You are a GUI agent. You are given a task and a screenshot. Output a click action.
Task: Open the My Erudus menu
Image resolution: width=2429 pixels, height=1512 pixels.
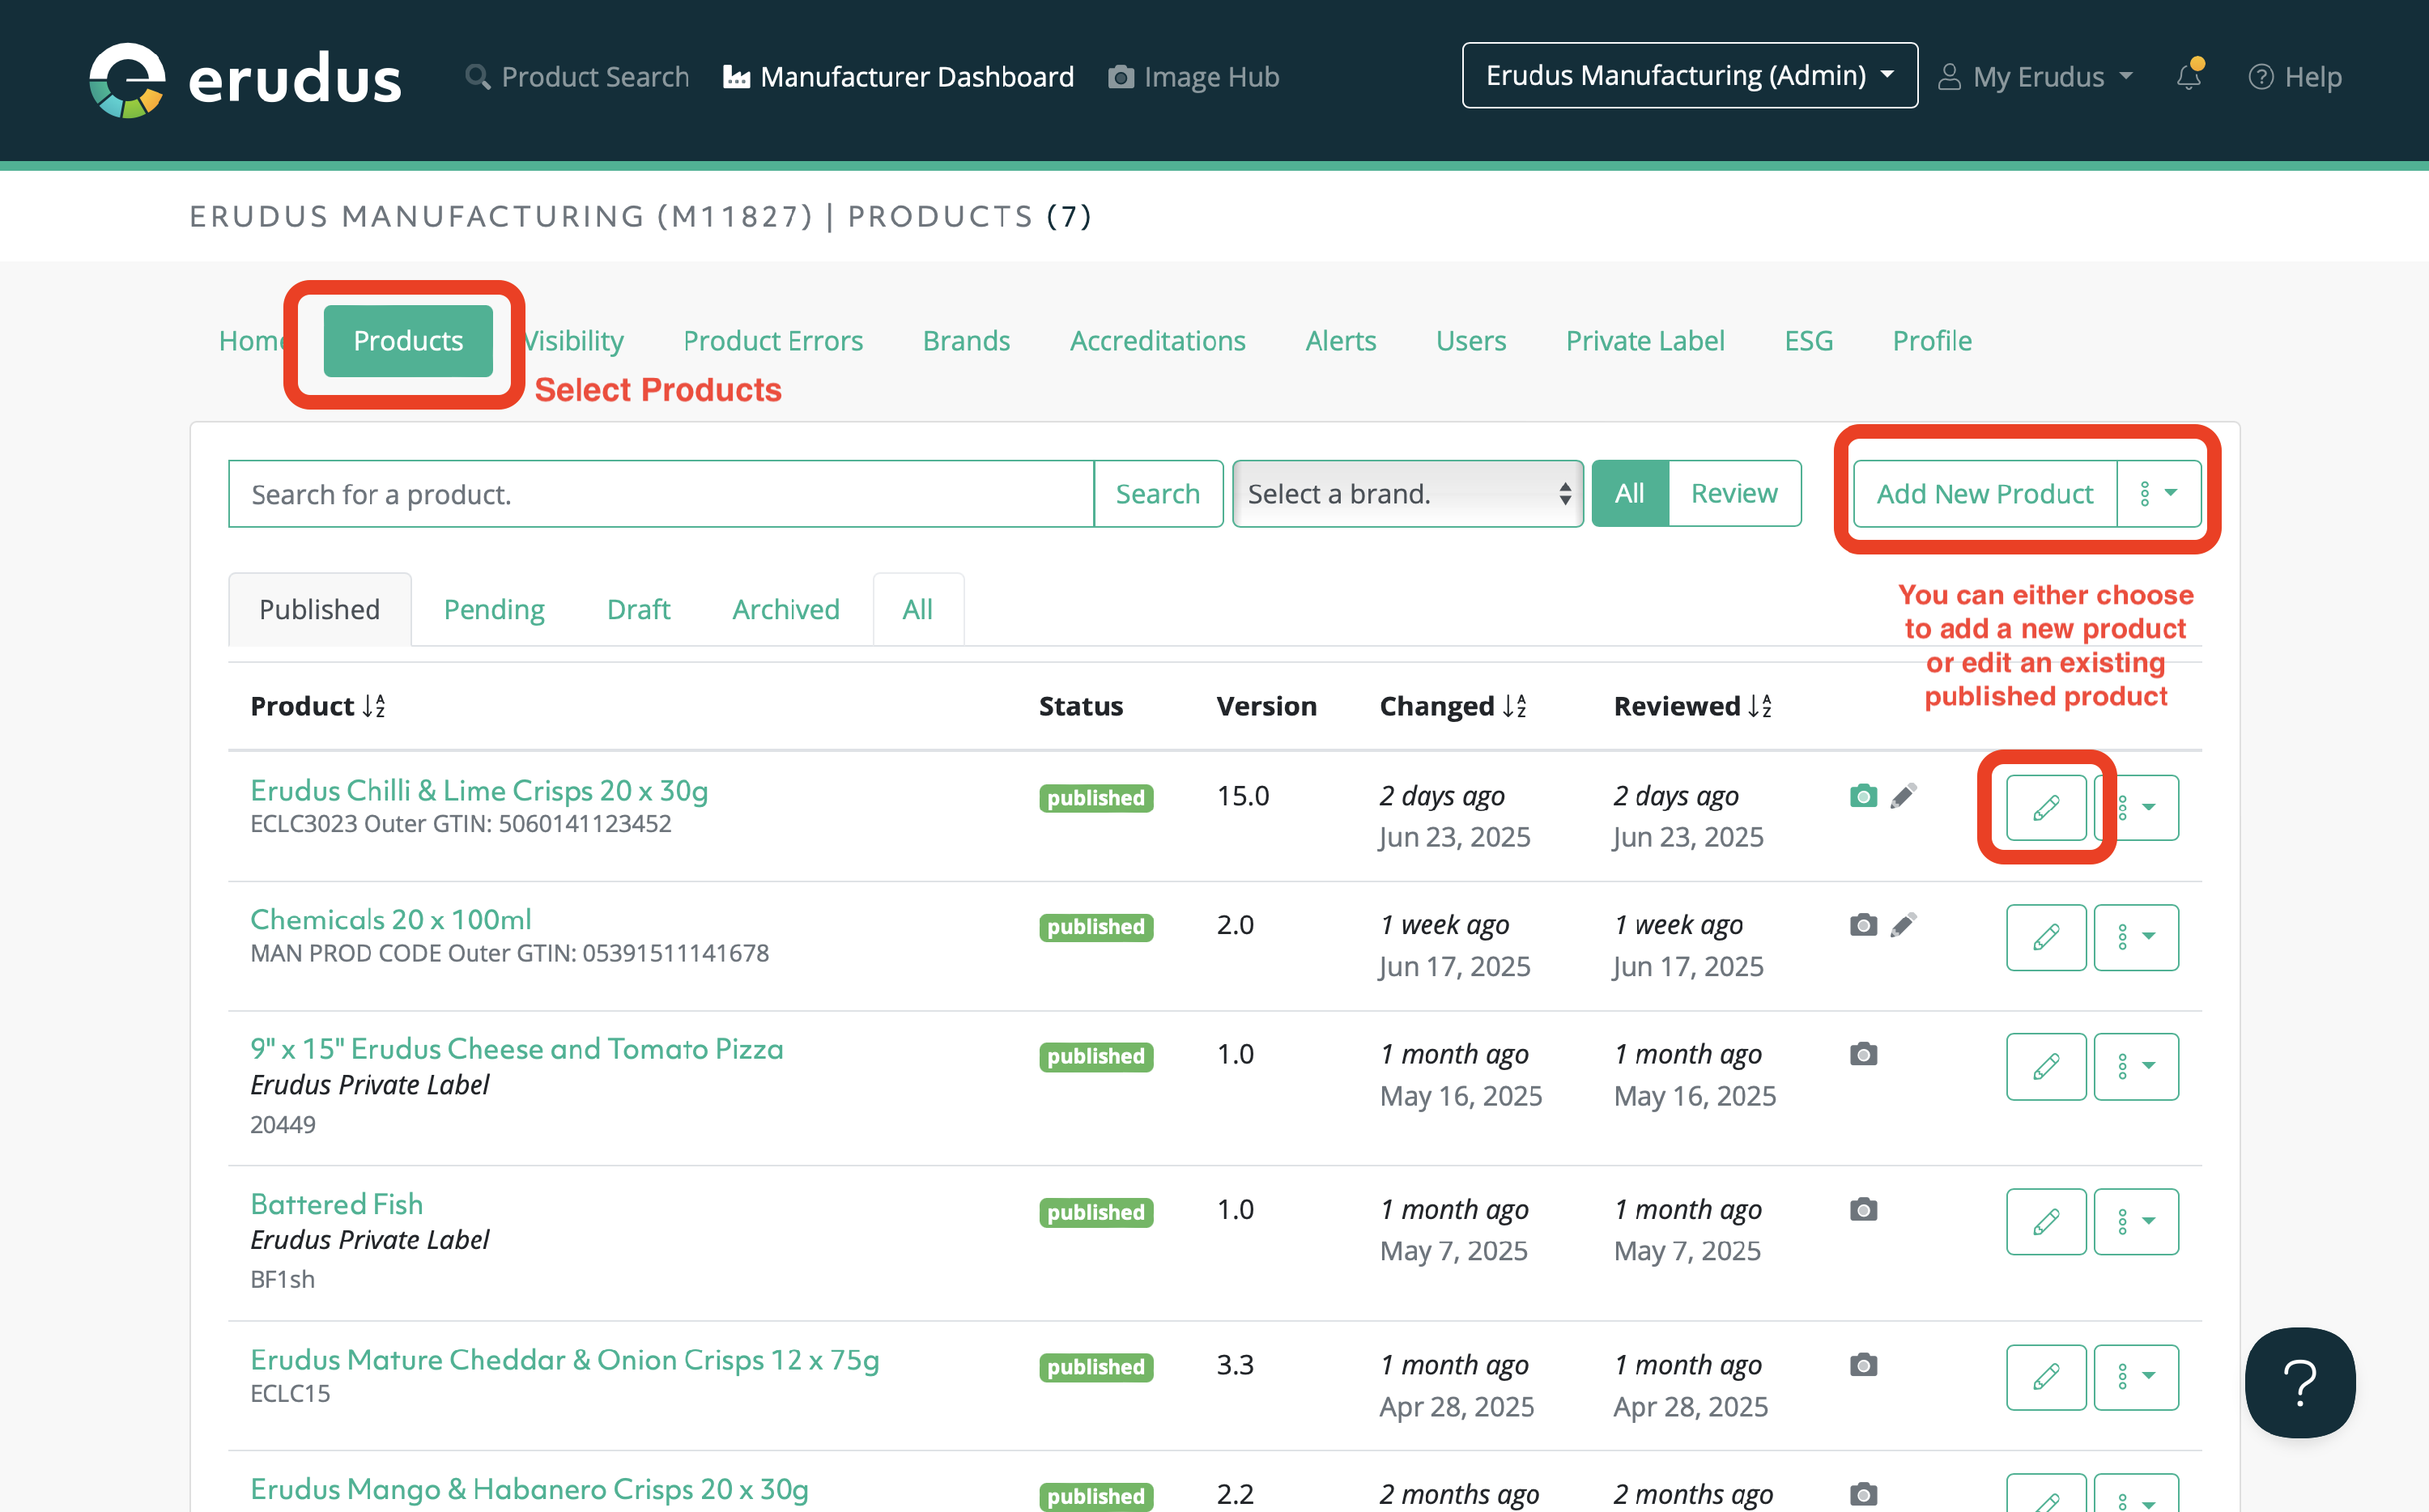click(2037, 76)
